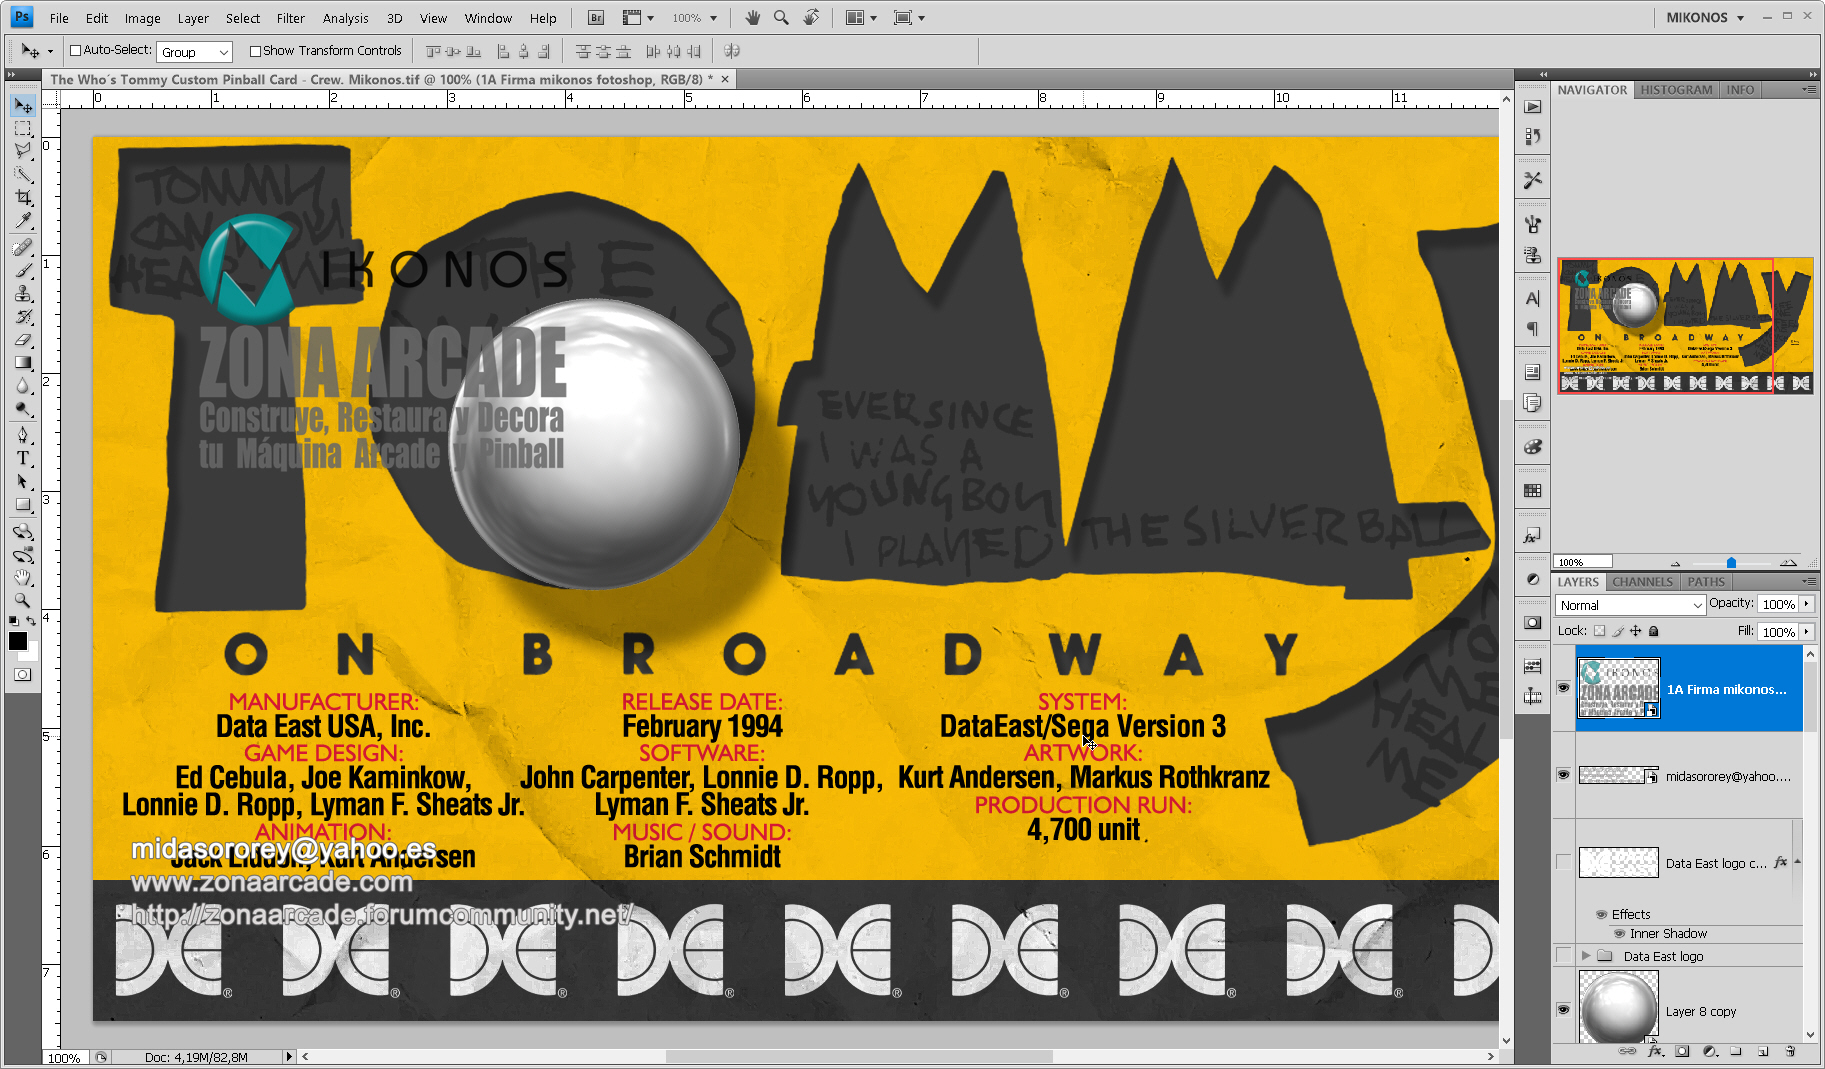Open the Opacity slider arrow
The width and height of the screenshot is (1825, 1069).
1806,604
